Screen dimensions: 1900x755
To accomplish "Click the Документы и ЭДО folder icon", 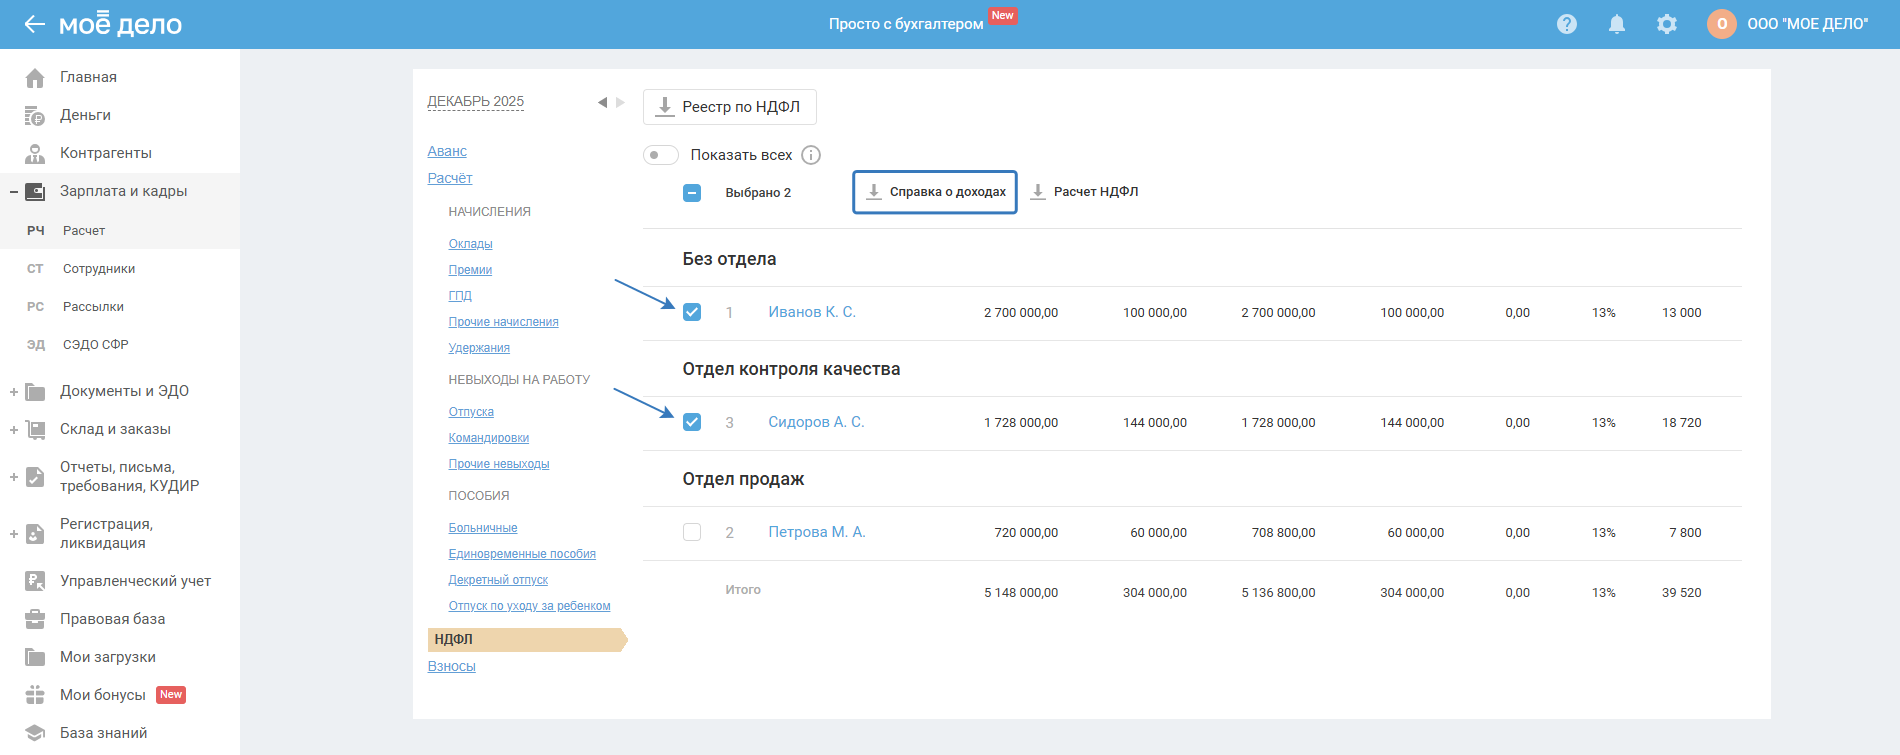I will pos(35,391).
